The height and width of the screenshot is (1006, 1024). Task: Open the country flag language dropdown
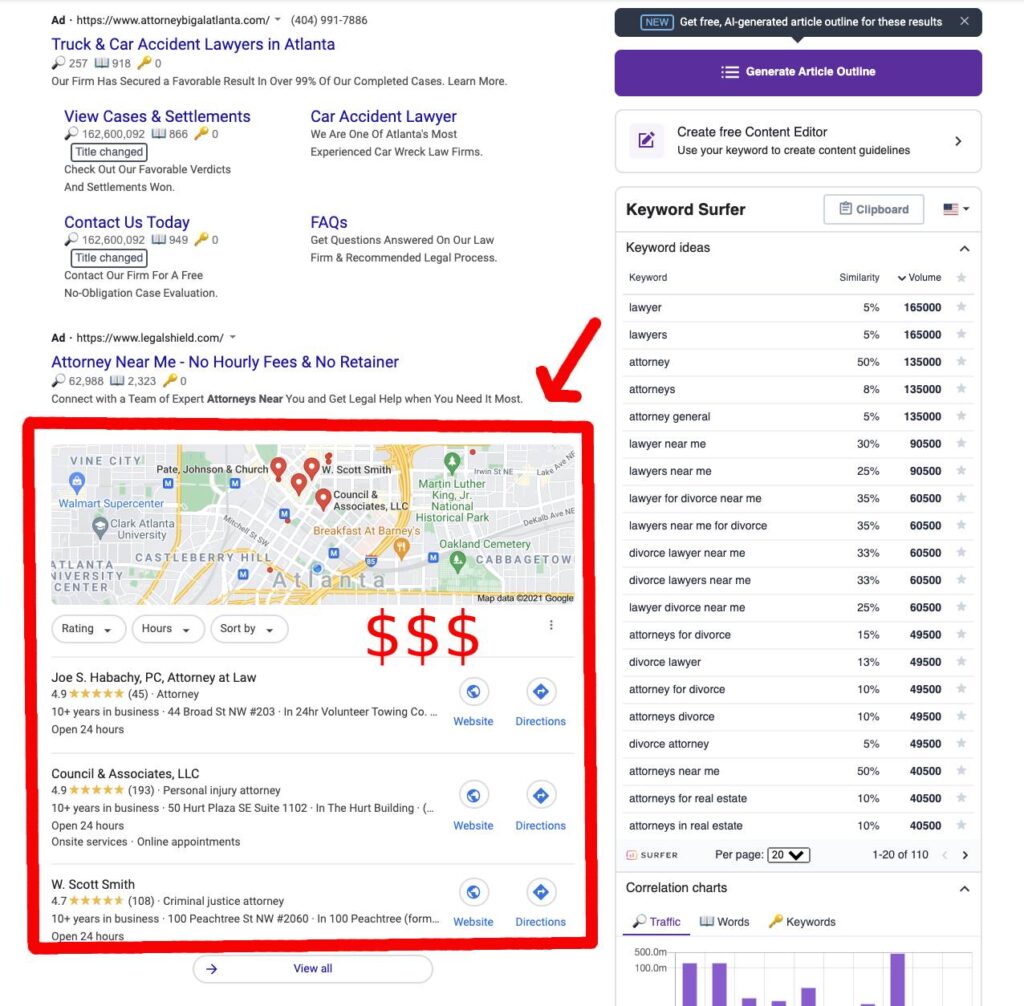(x=953, y=208)
